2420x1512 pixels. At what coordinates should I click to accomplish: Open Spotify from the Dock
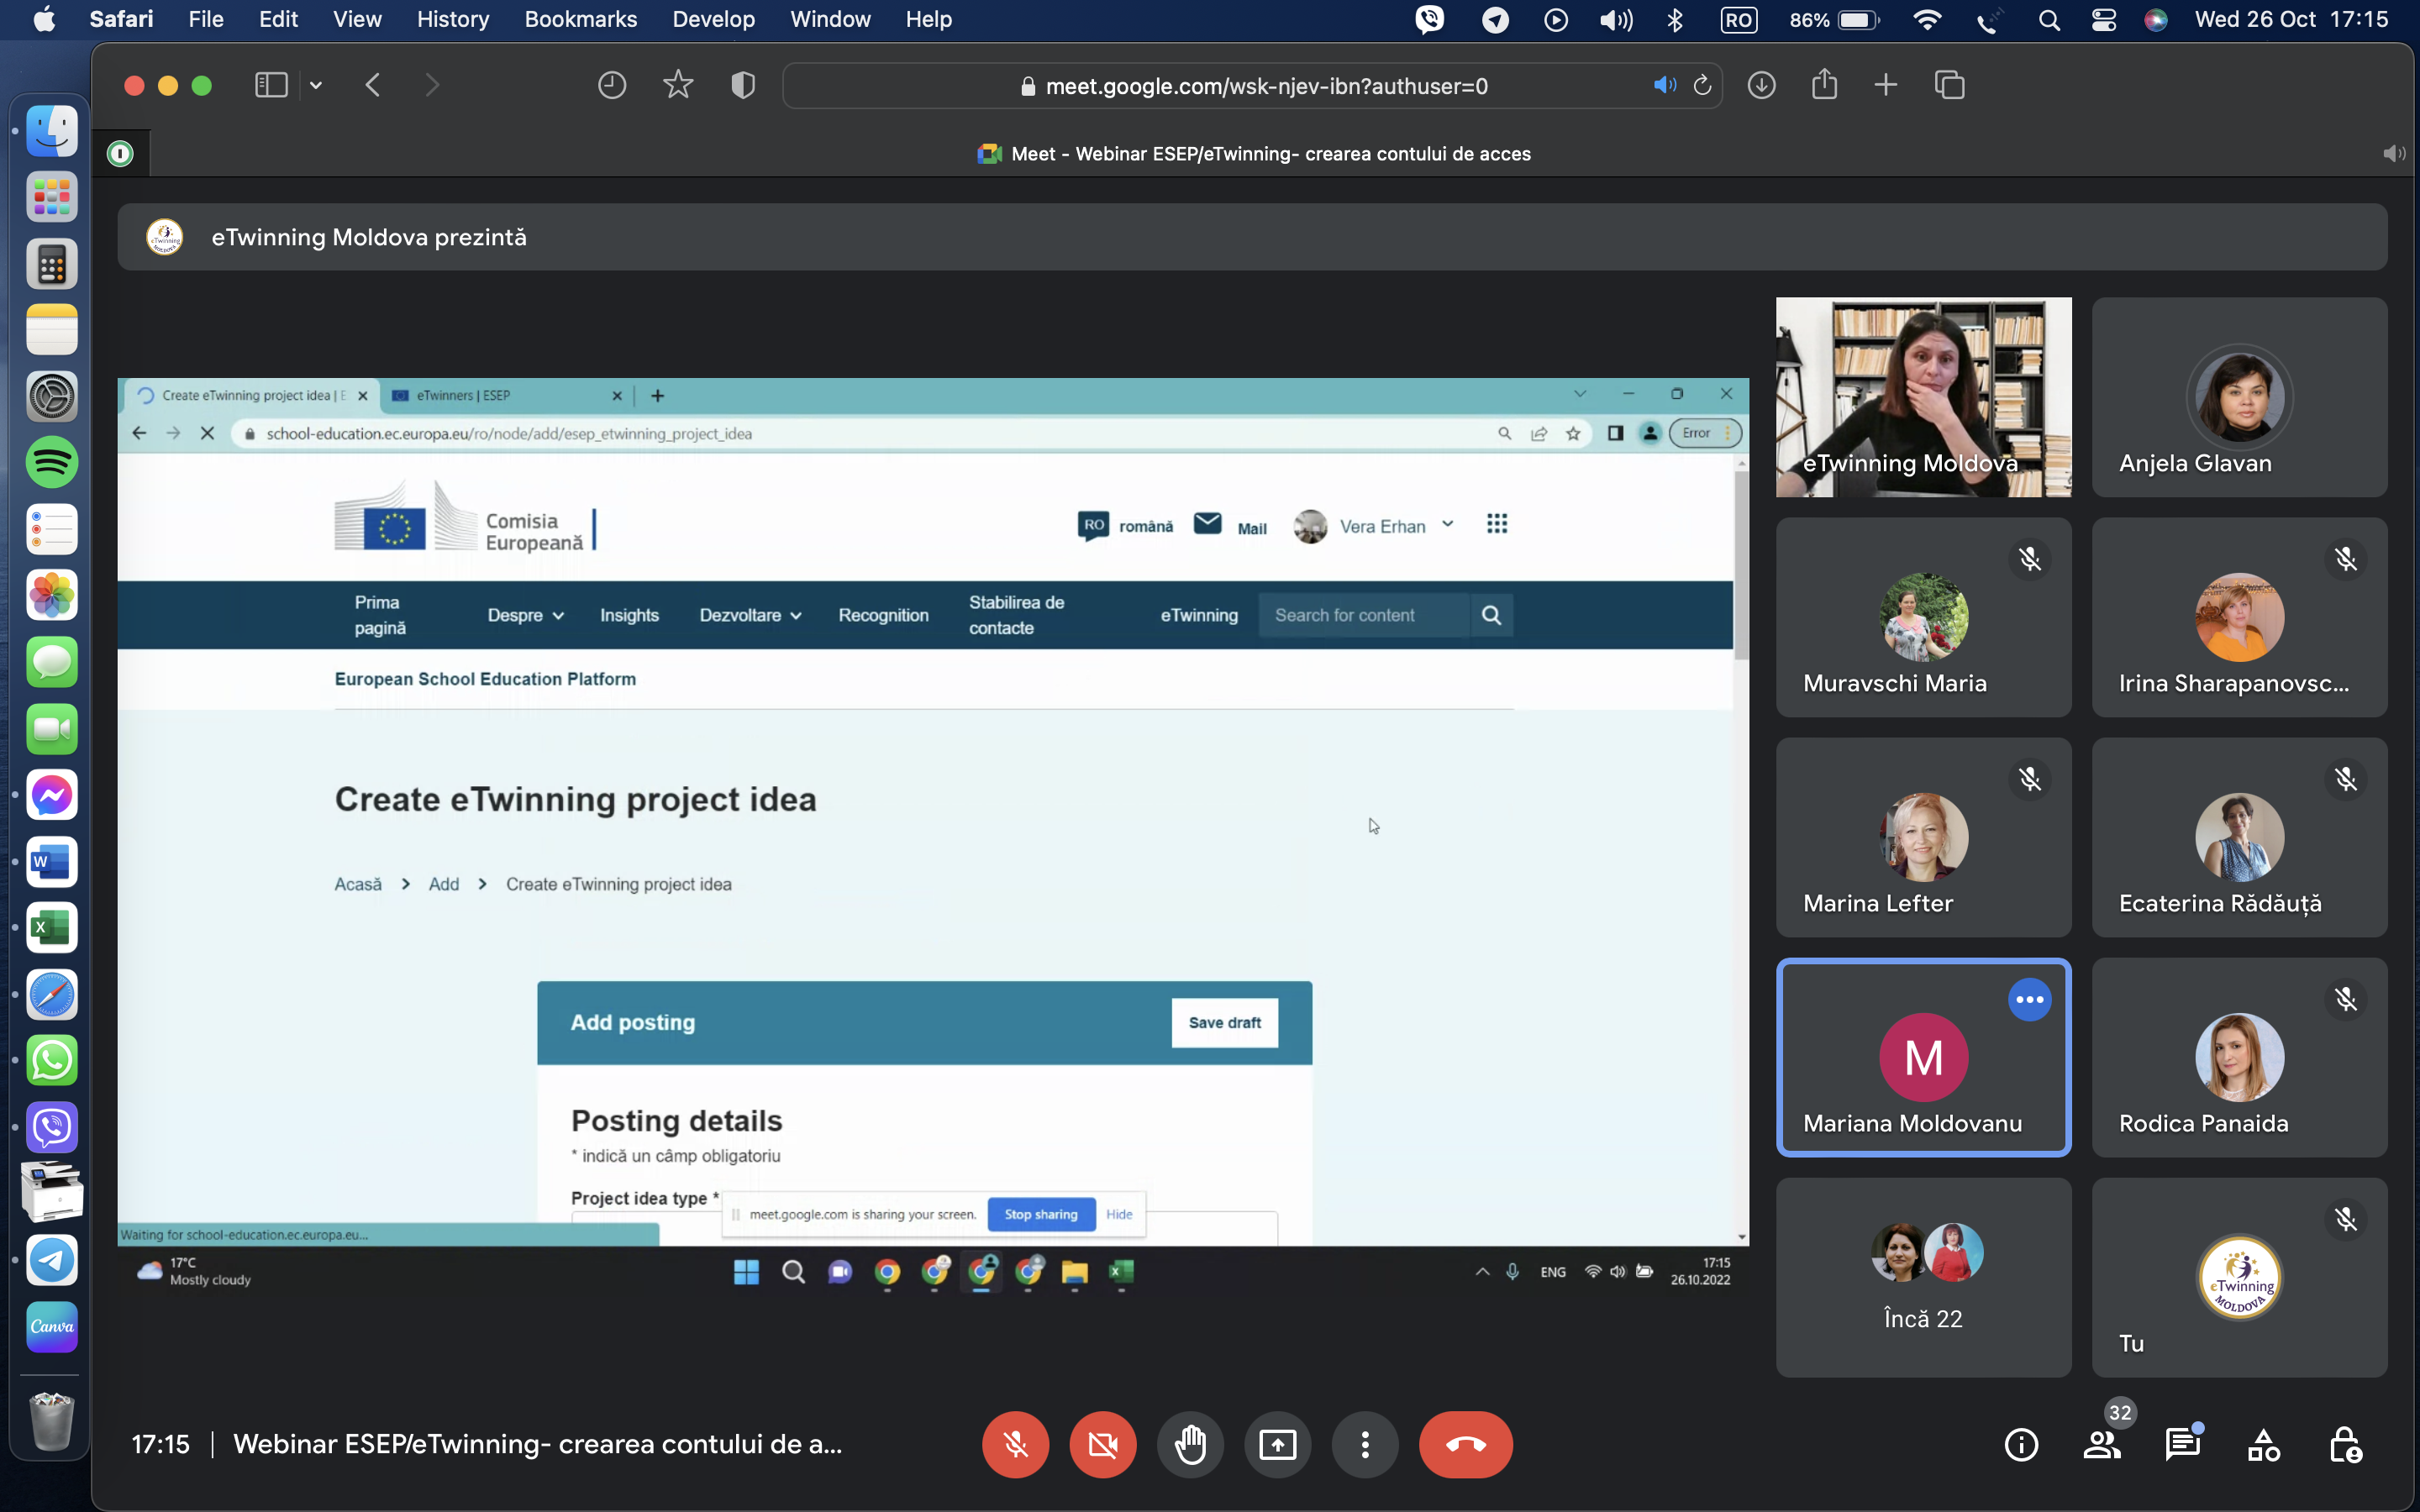point(52,462)
